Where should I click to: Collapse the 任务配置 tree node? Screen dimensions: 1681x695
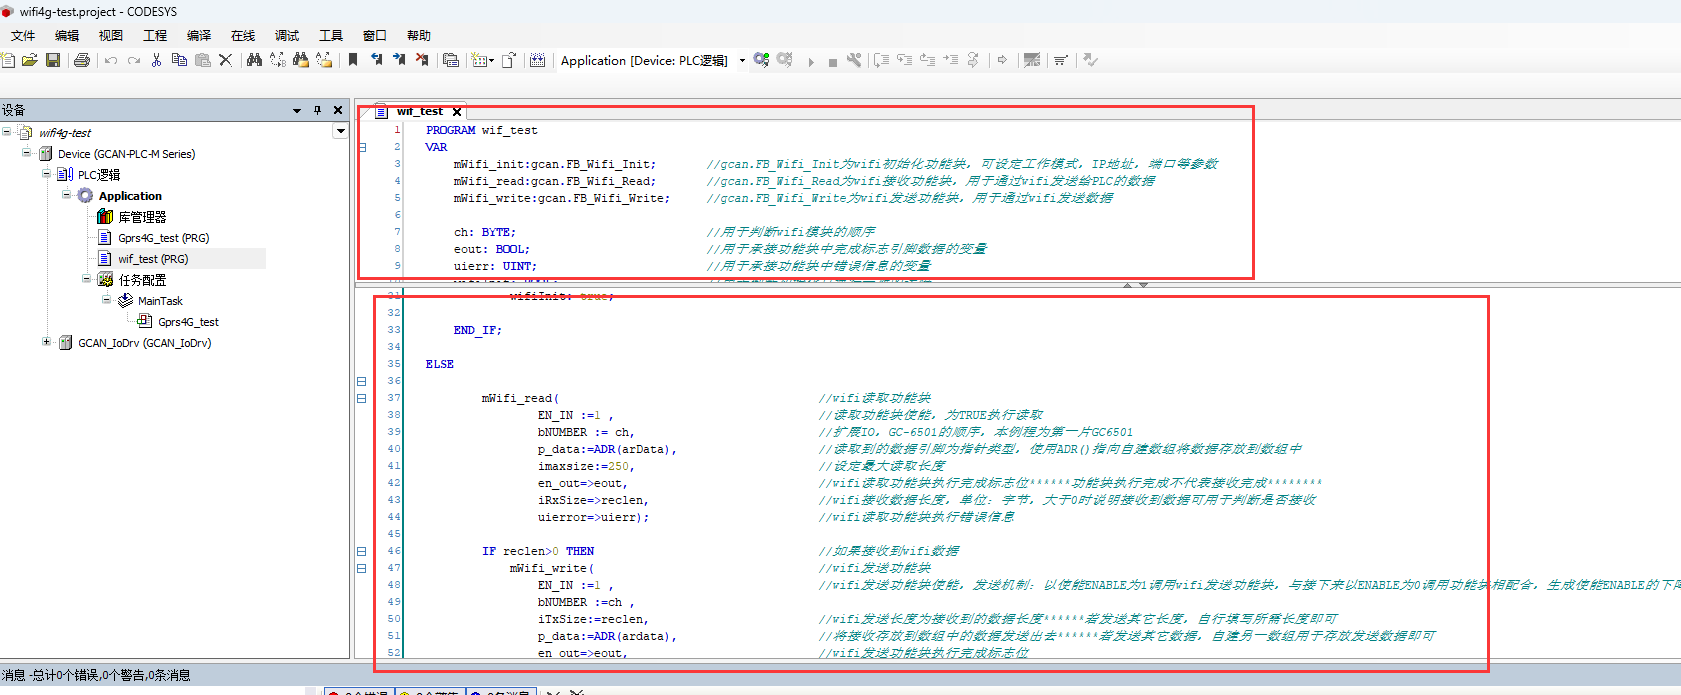pos(87,279)
